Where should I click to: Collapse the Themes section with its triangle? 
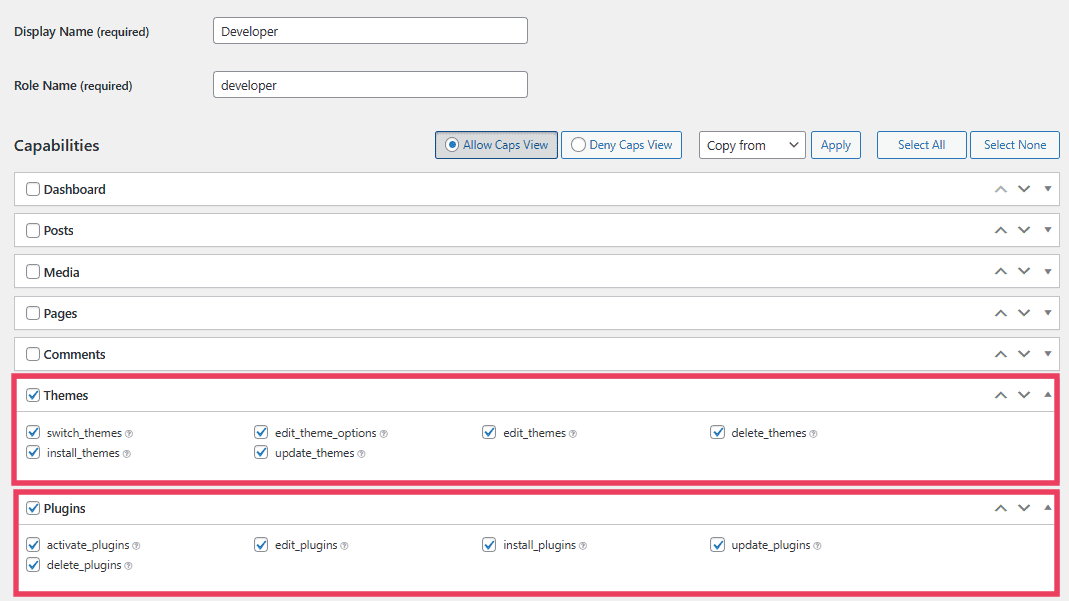[x=1047, y=394]
